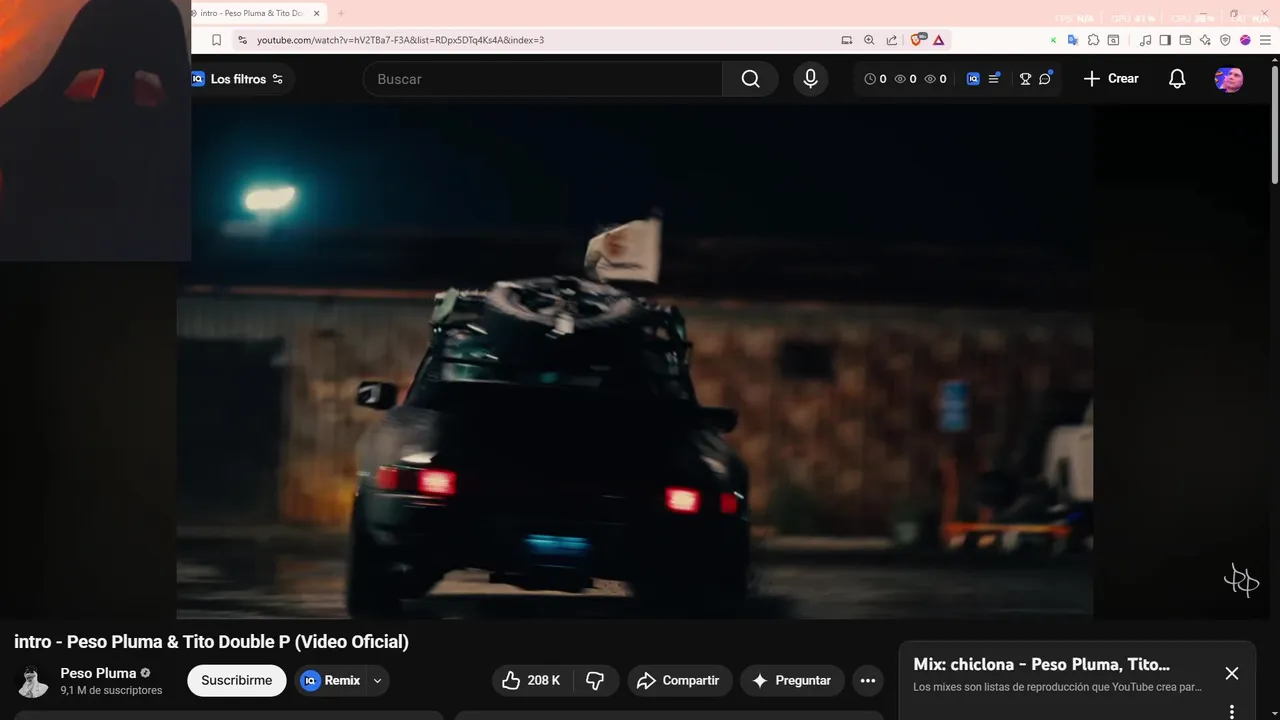Open the YouTube account avatar menu
The width and height of the screenshot is (1280, 720).
pos(1229,80)
